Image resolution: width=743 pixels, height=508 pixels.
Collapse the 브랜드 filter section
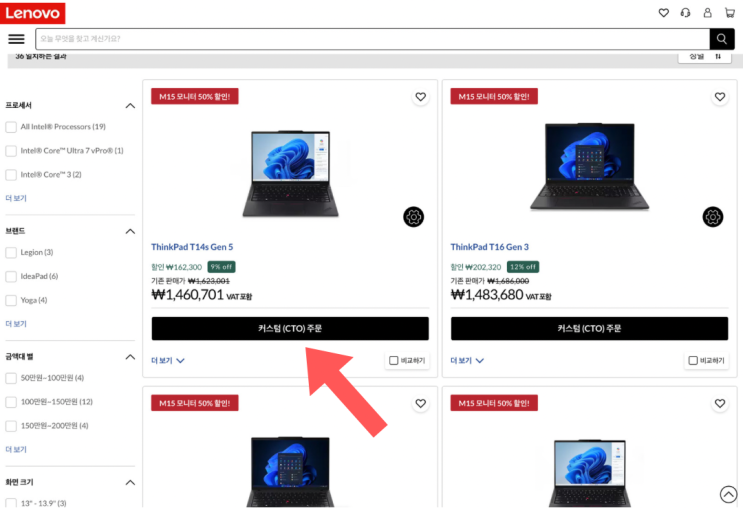tap(130, 231)
